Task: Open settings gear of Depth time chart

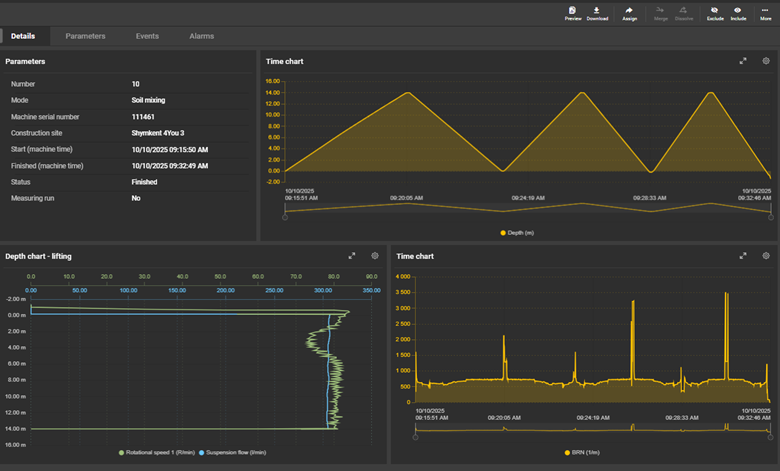Action: point(766,61)
